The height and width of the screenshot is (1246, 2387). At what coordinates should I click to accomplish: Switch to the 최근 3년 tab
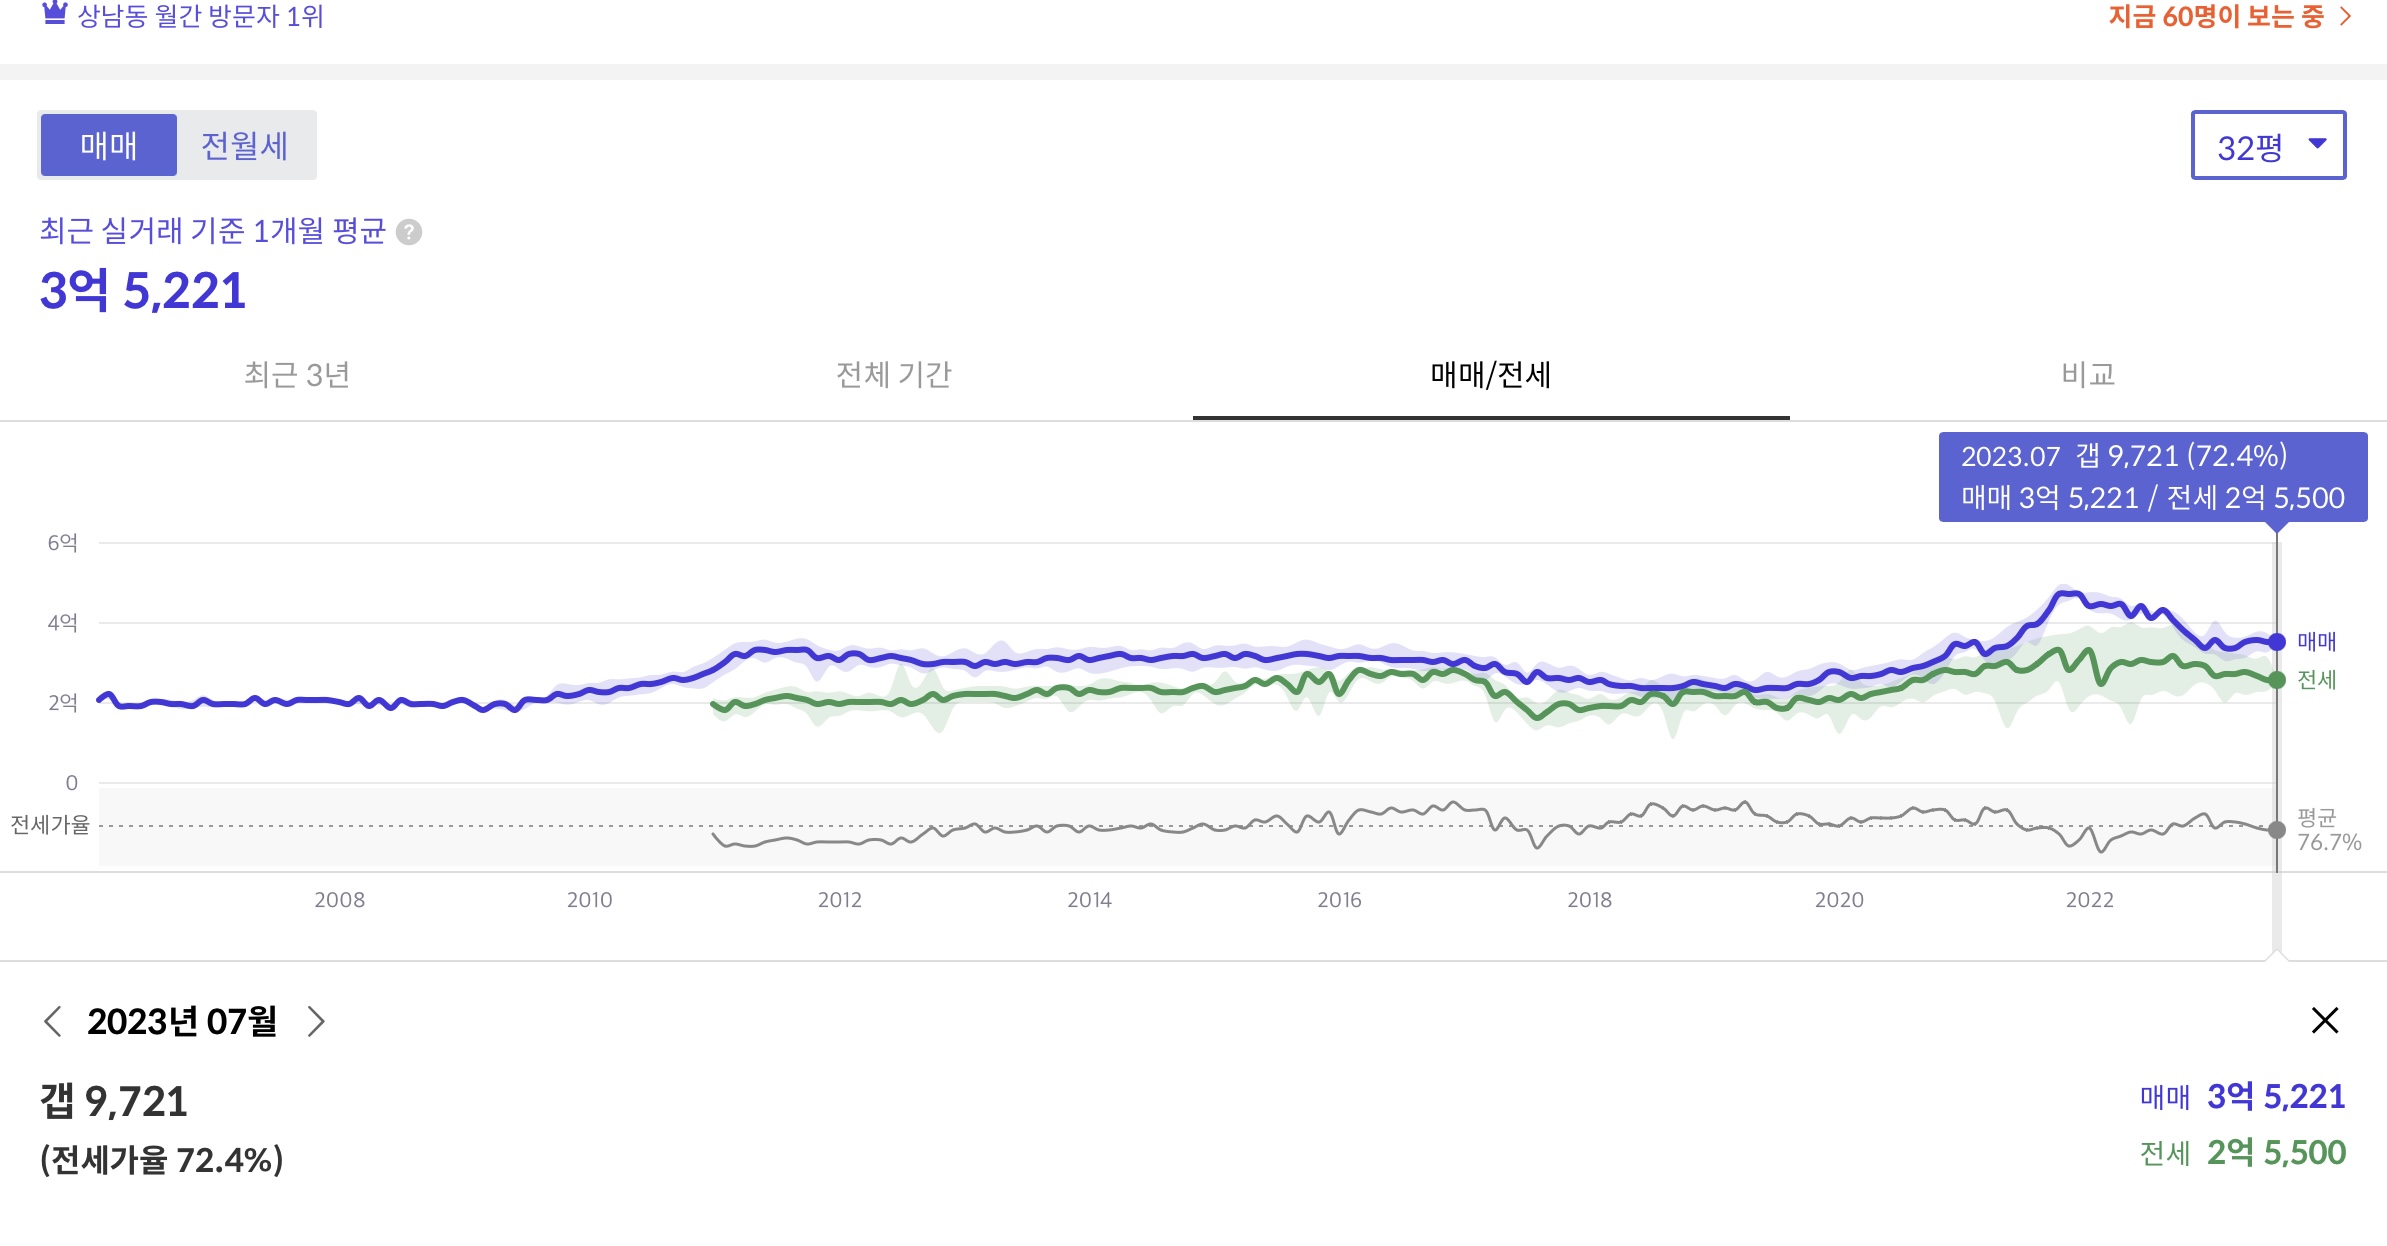[x=297, y=374]
